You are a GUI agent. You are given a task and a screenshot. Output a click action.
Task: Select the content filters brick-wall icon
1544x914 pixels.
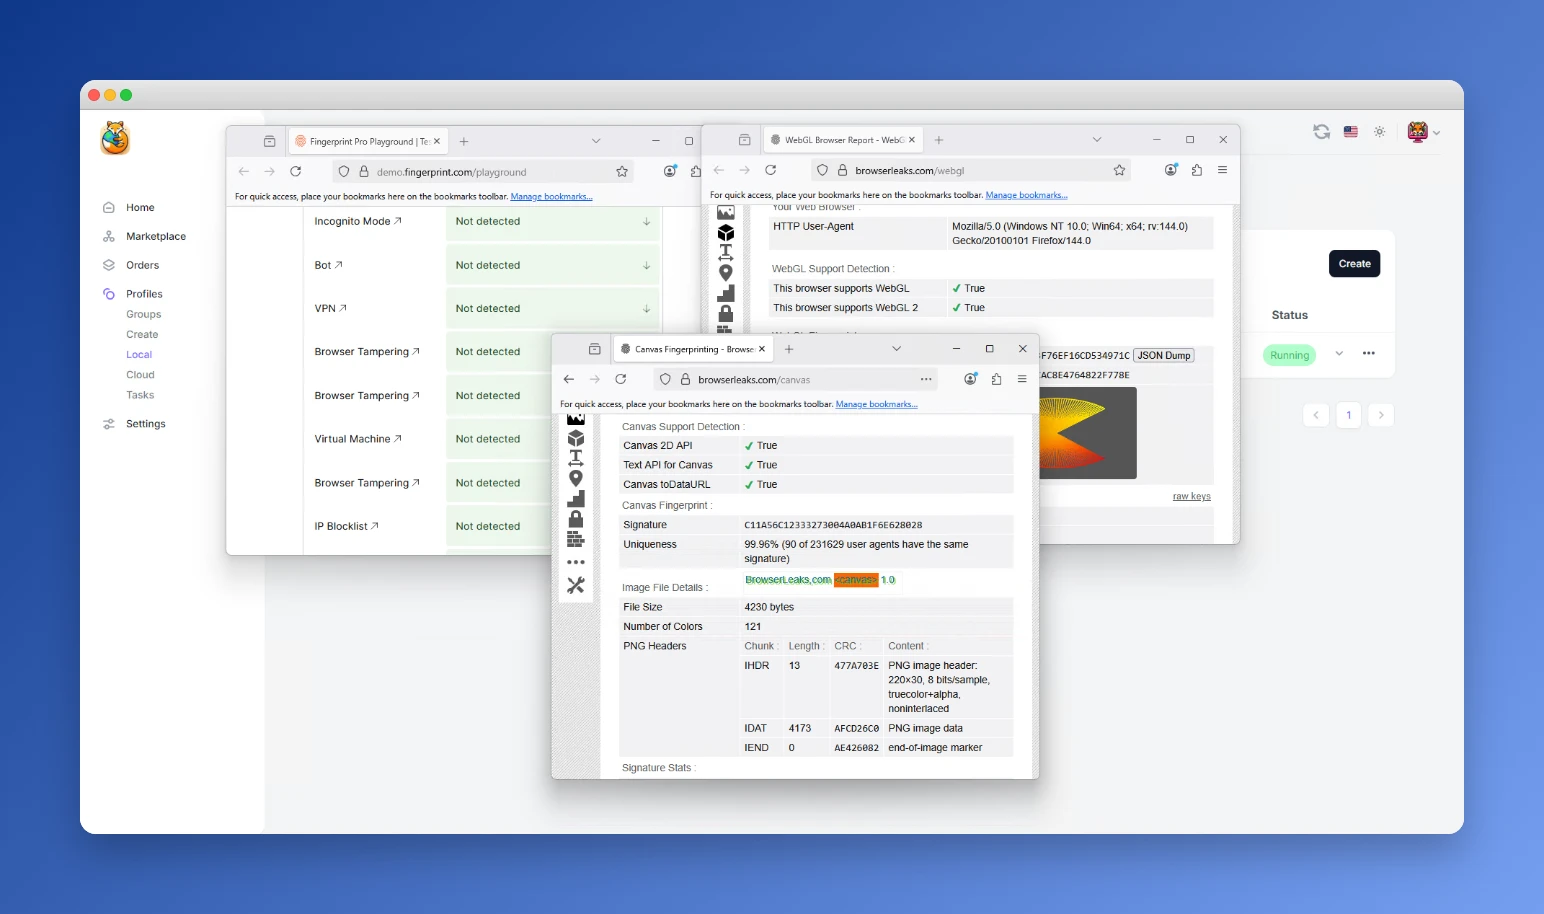(576, 539)
